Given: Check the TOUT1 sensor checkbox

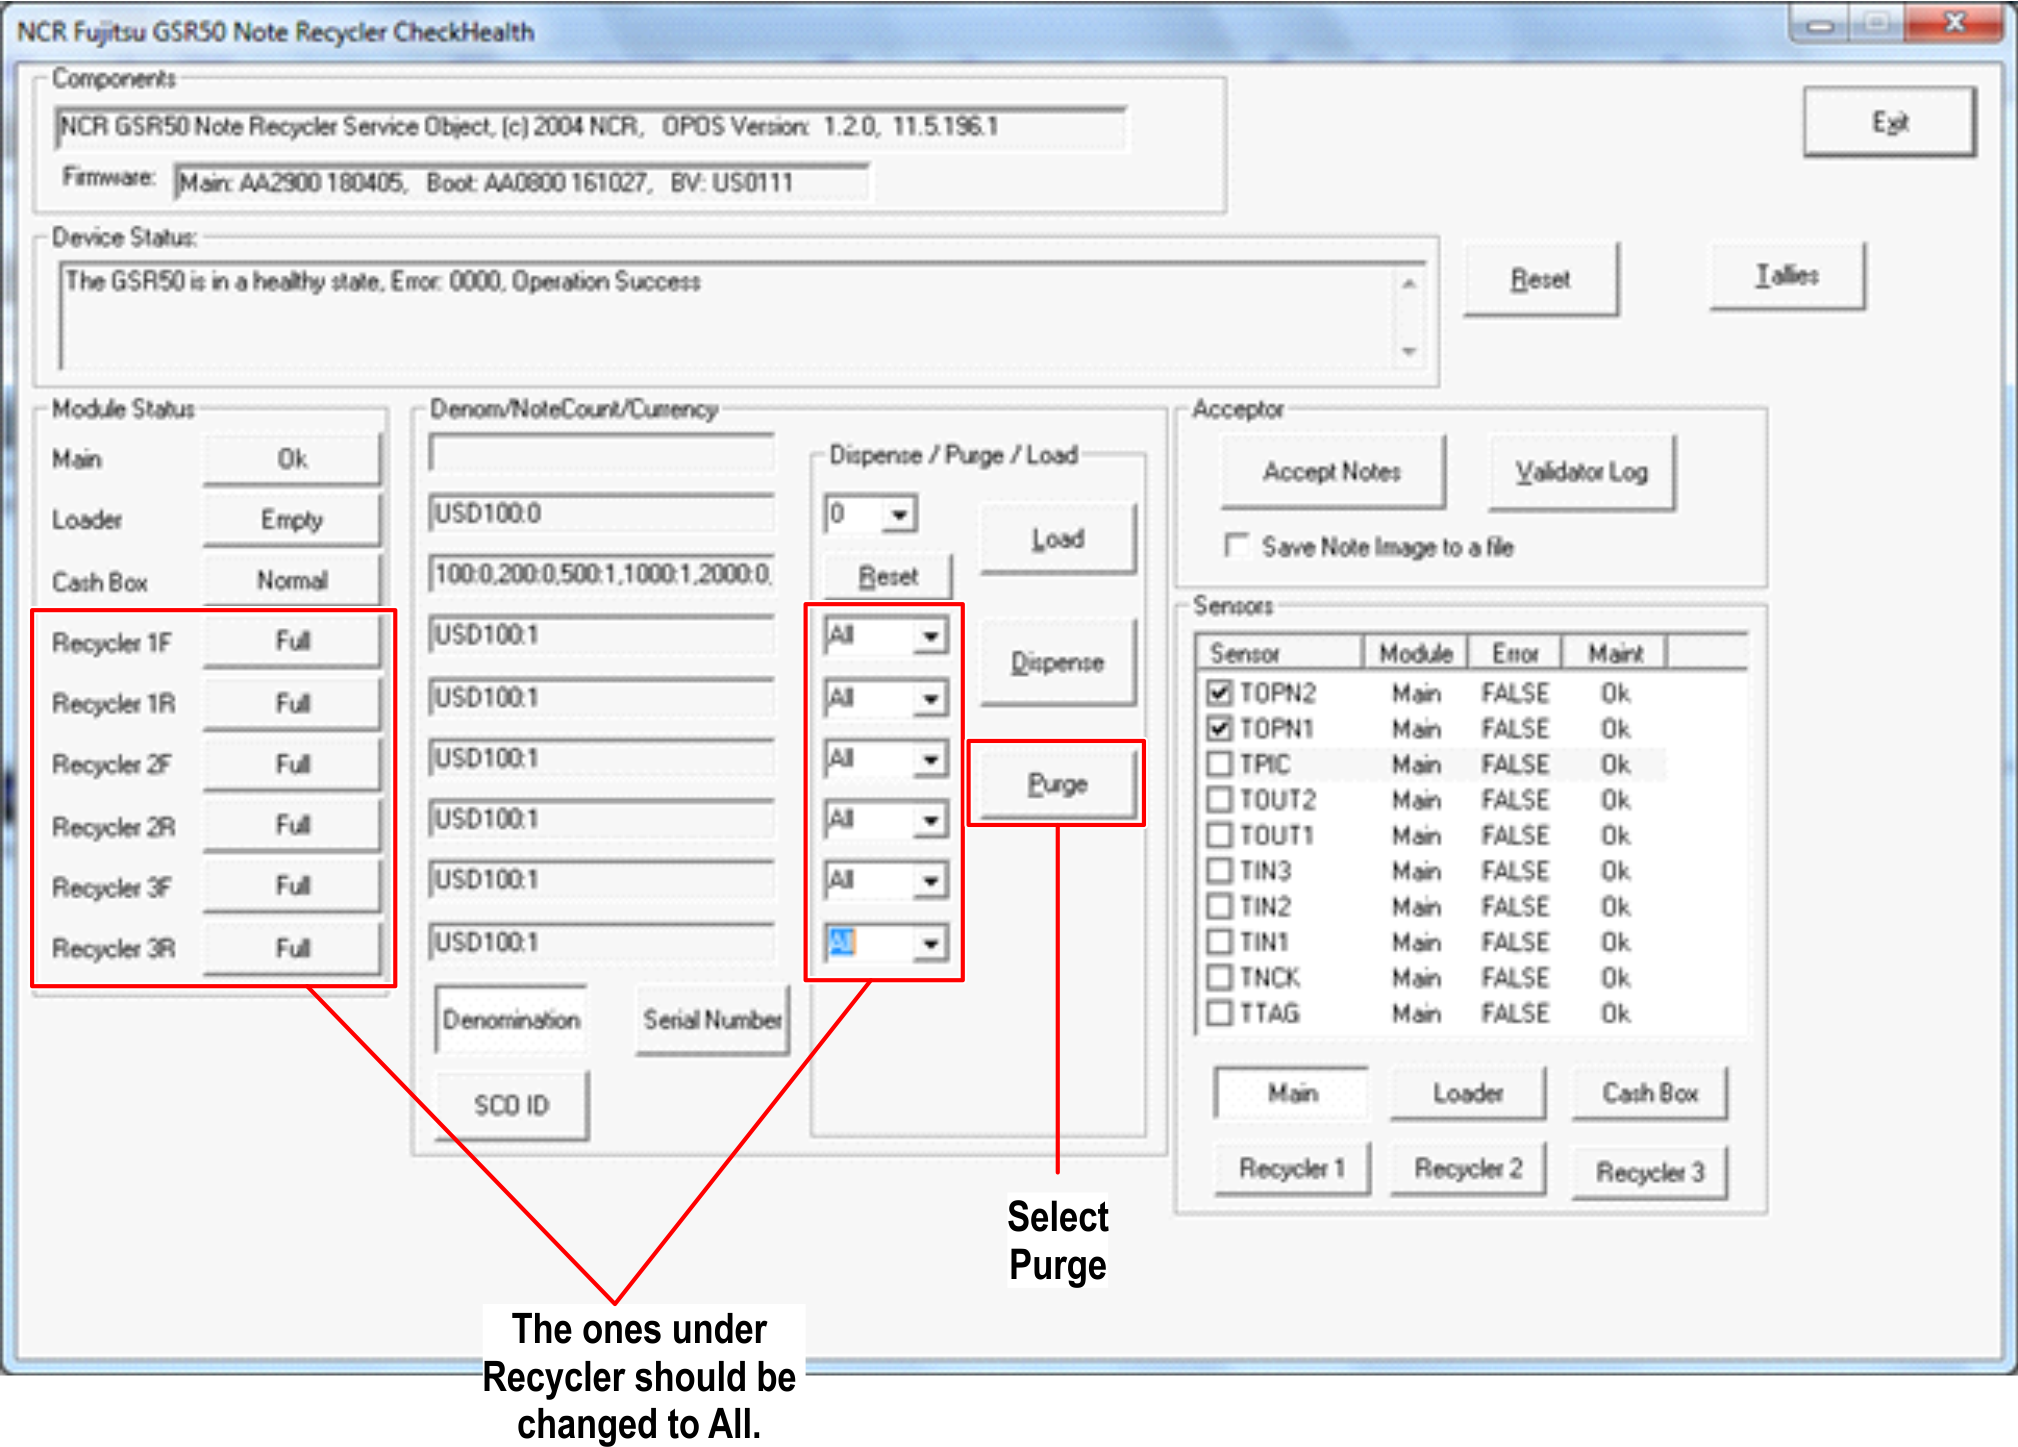Looking at the screenshot, I should [x=1218, y=834].
